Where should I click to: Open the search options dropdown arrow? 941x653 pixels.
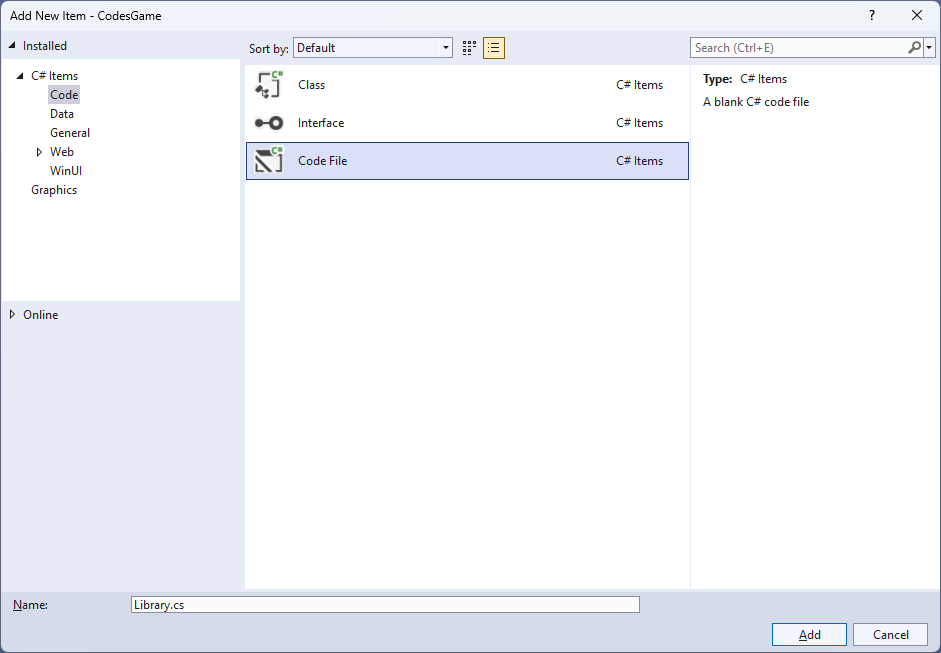(930, 48)
